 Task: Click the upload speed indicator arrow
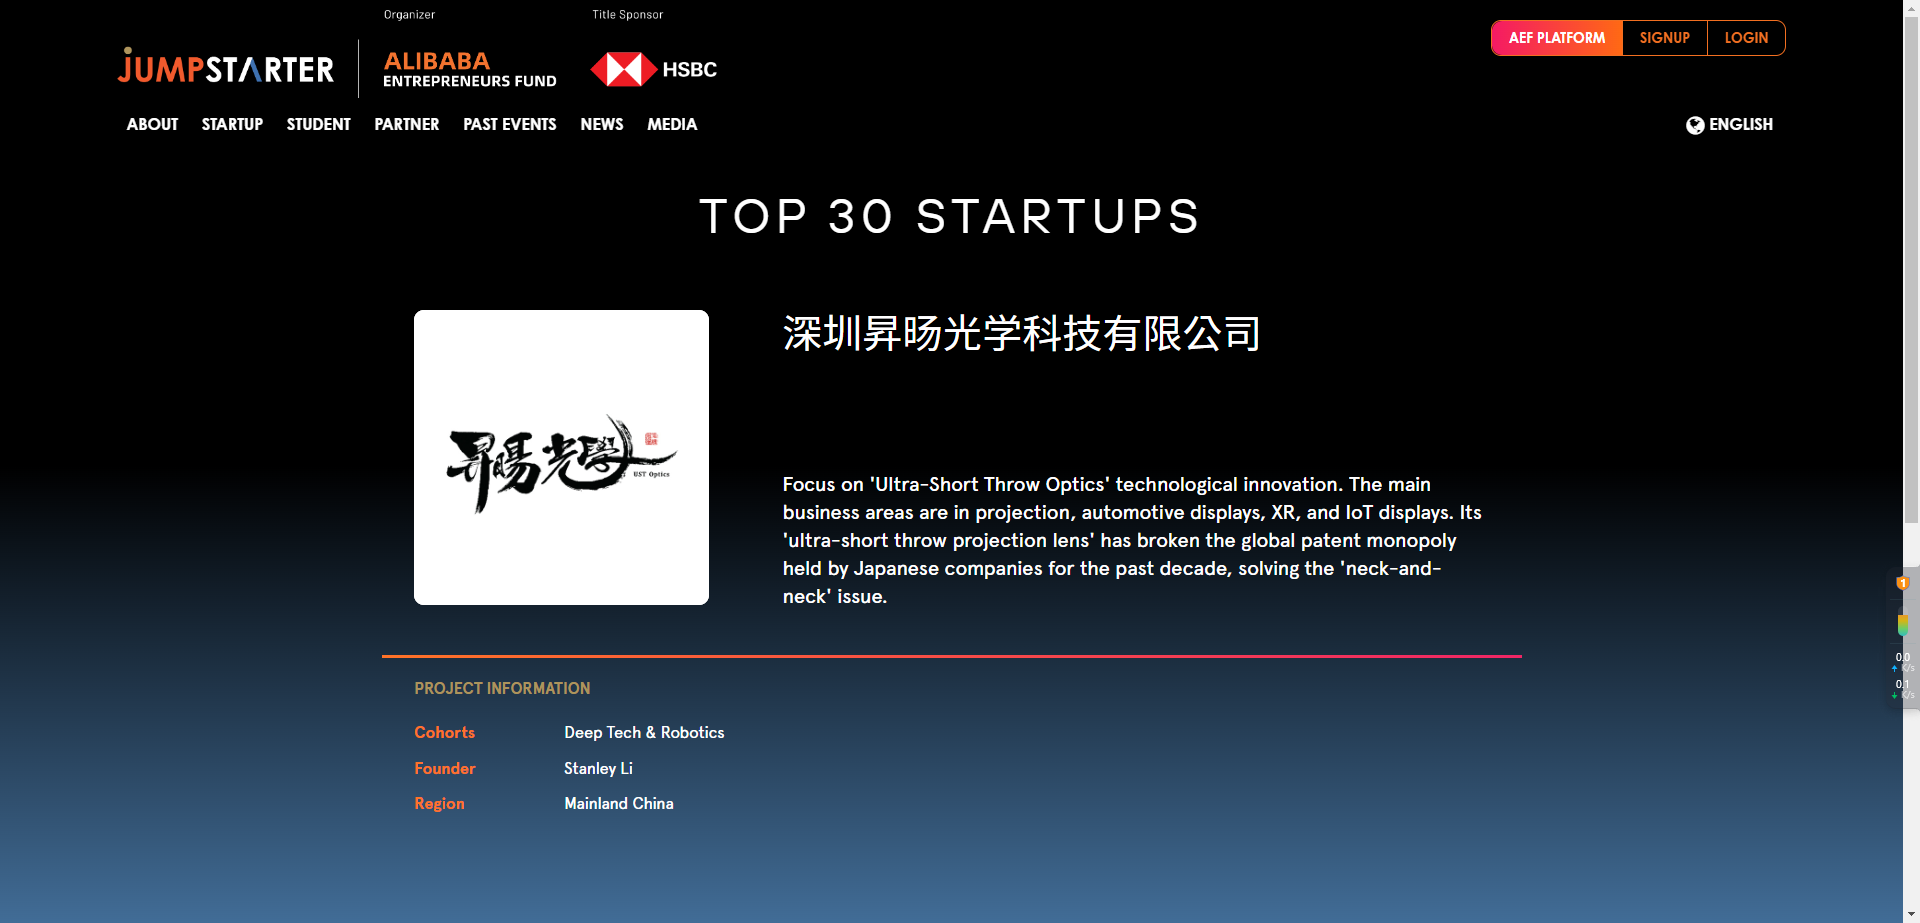(x=1894, y=668)
